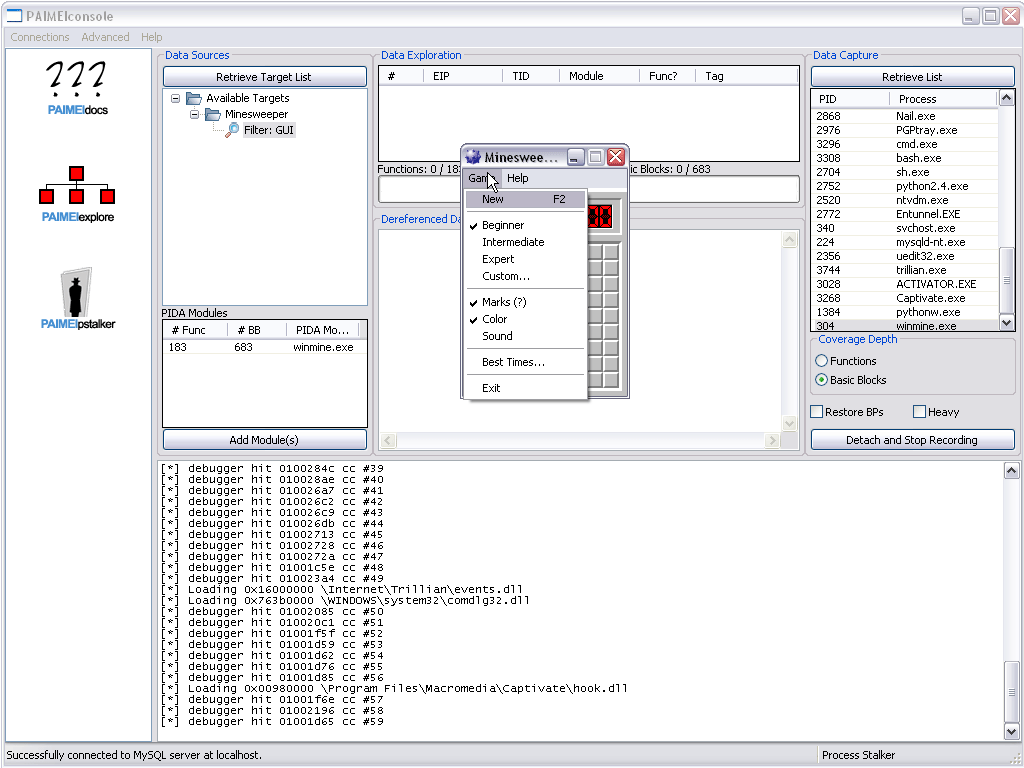
Task: Open the PAIMEIconsole Help menu
Action: coord(152,37)
